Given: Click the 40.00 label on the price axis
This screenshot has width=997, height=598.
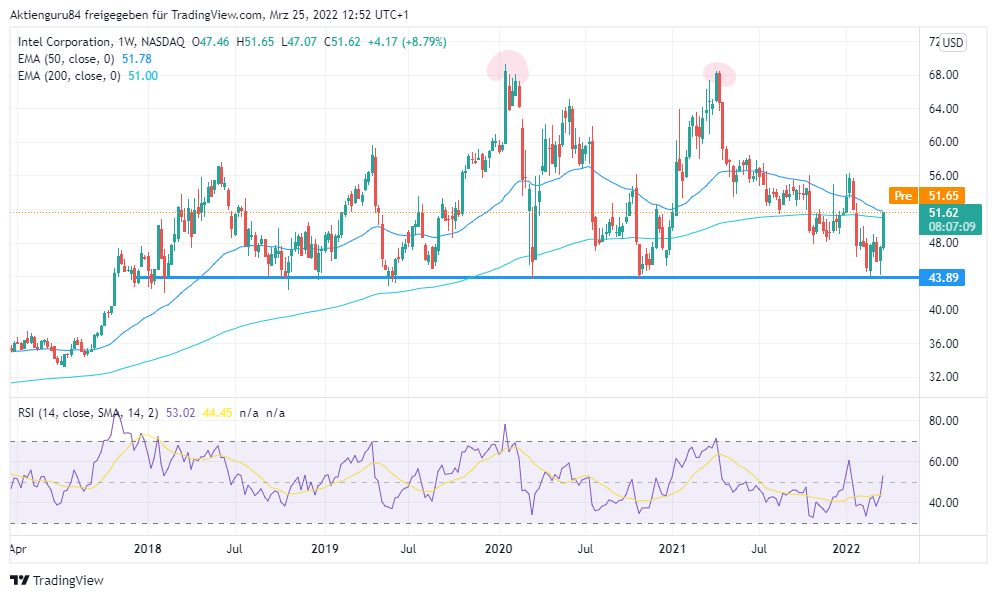Looking at the screenshot, I should click(x=944, y=310).
